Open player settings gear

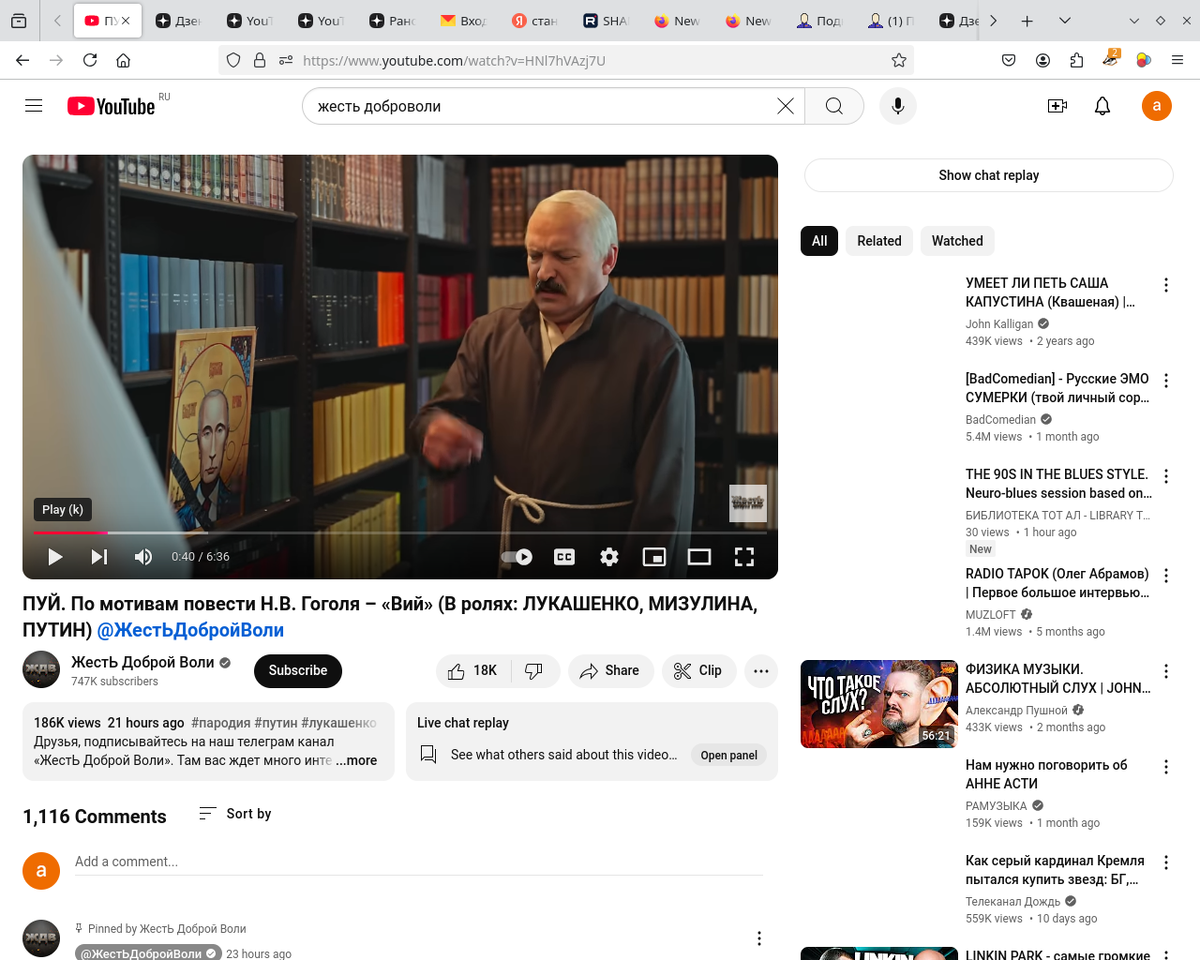pyautogui.click(x=609, y=557)
